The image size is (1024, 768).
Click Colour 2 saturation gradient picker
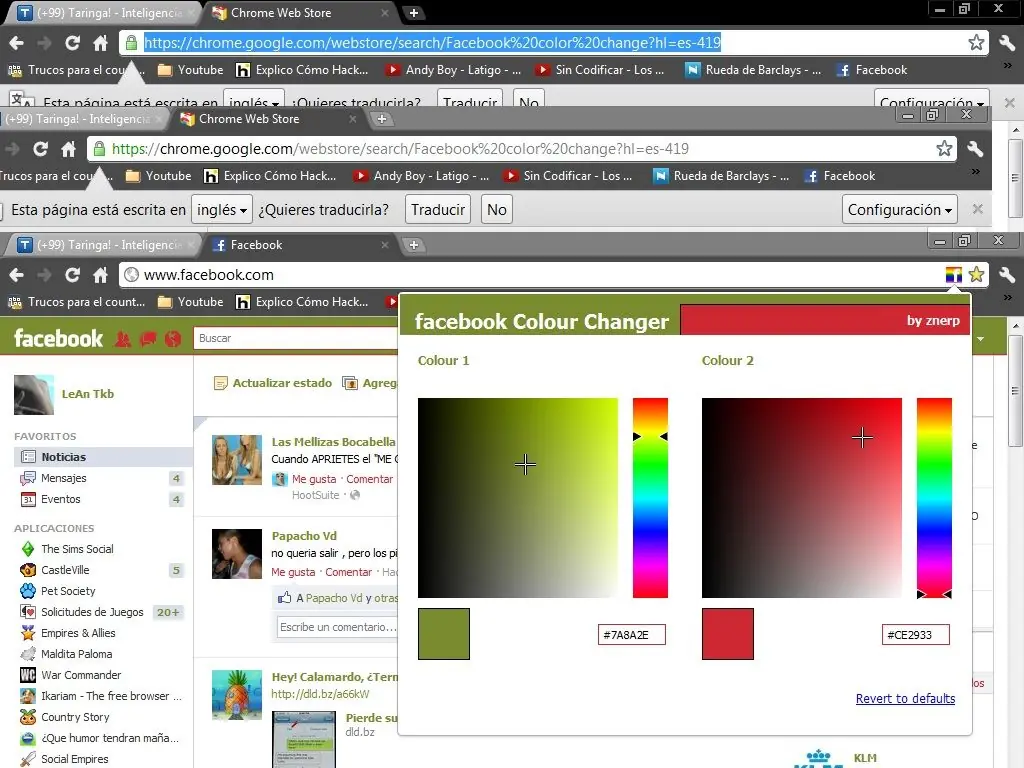(x=801, y=498)
